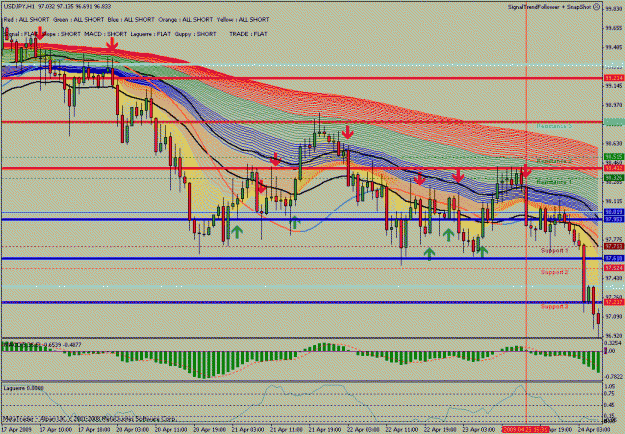This screenshot has height=434, width=625.
Task: Click the red sell arrow on the vertical crosshair line
Action: (x=526, y=172)
